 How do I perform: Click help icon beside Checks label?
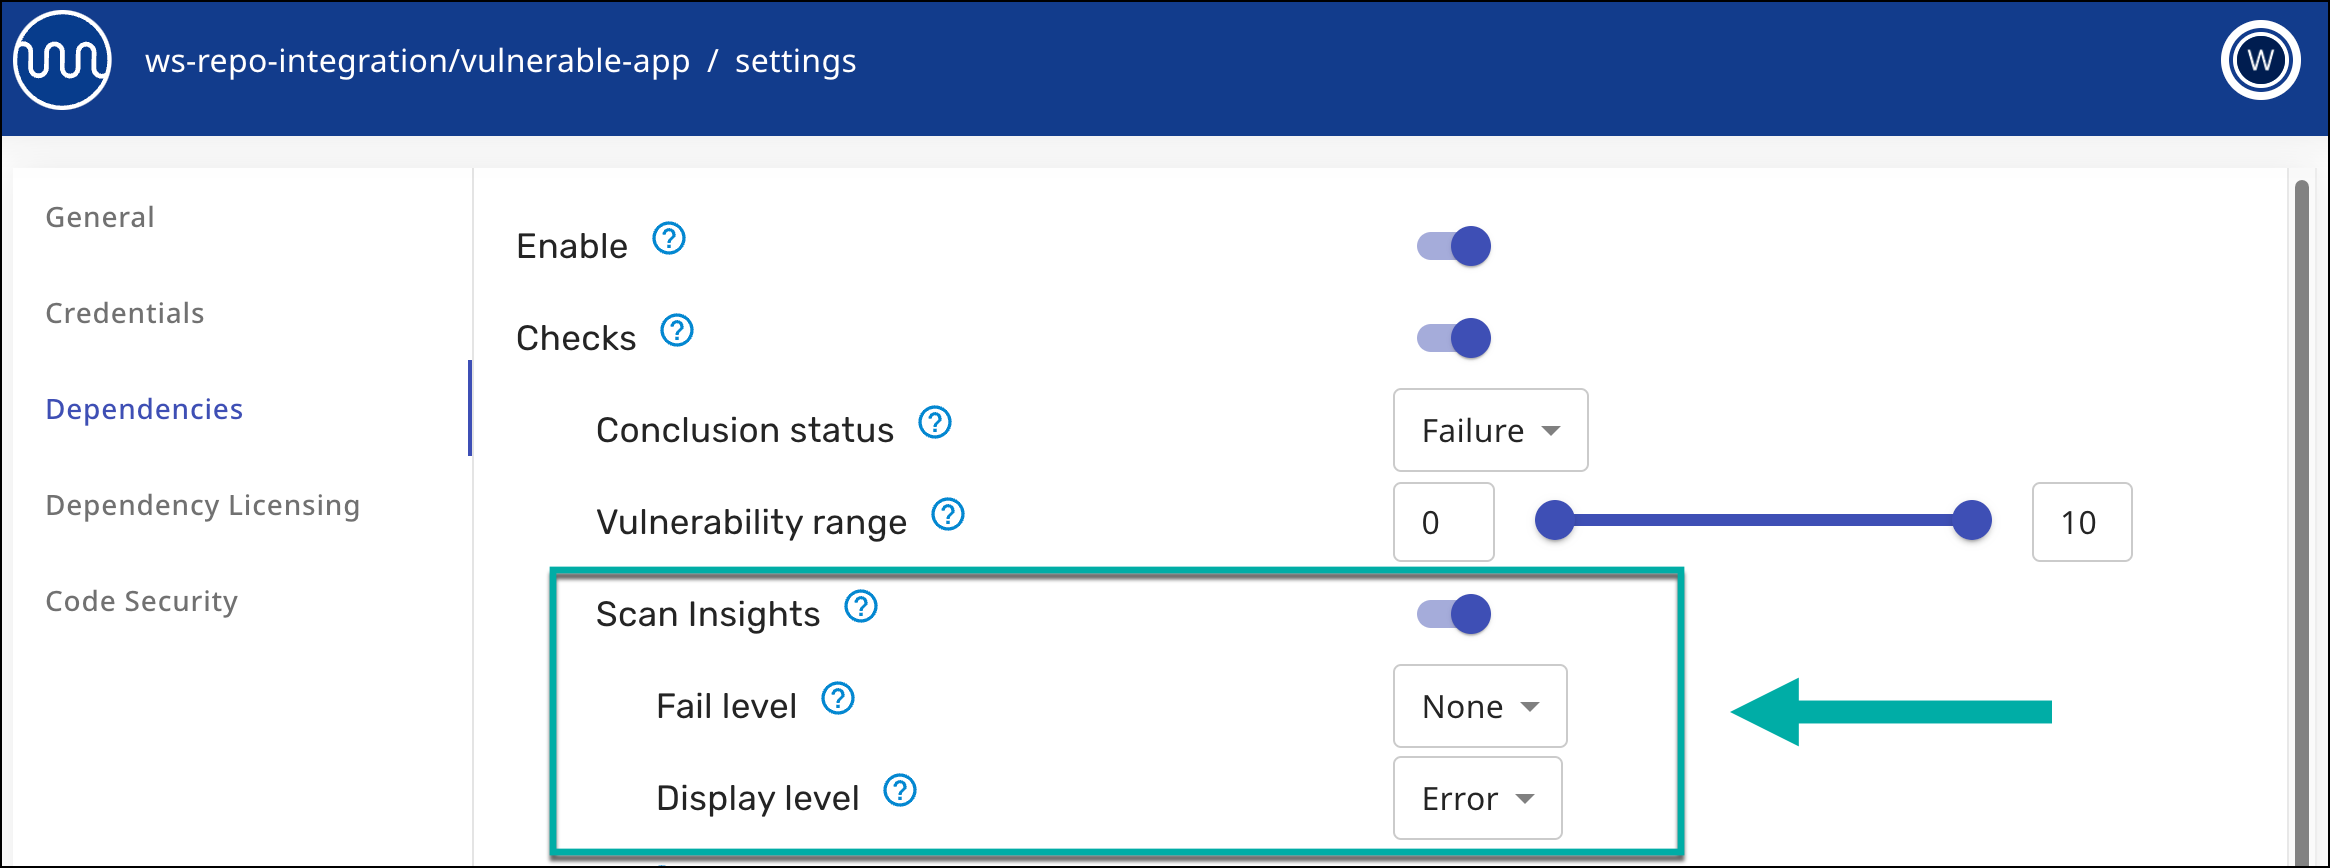(677, 331)
